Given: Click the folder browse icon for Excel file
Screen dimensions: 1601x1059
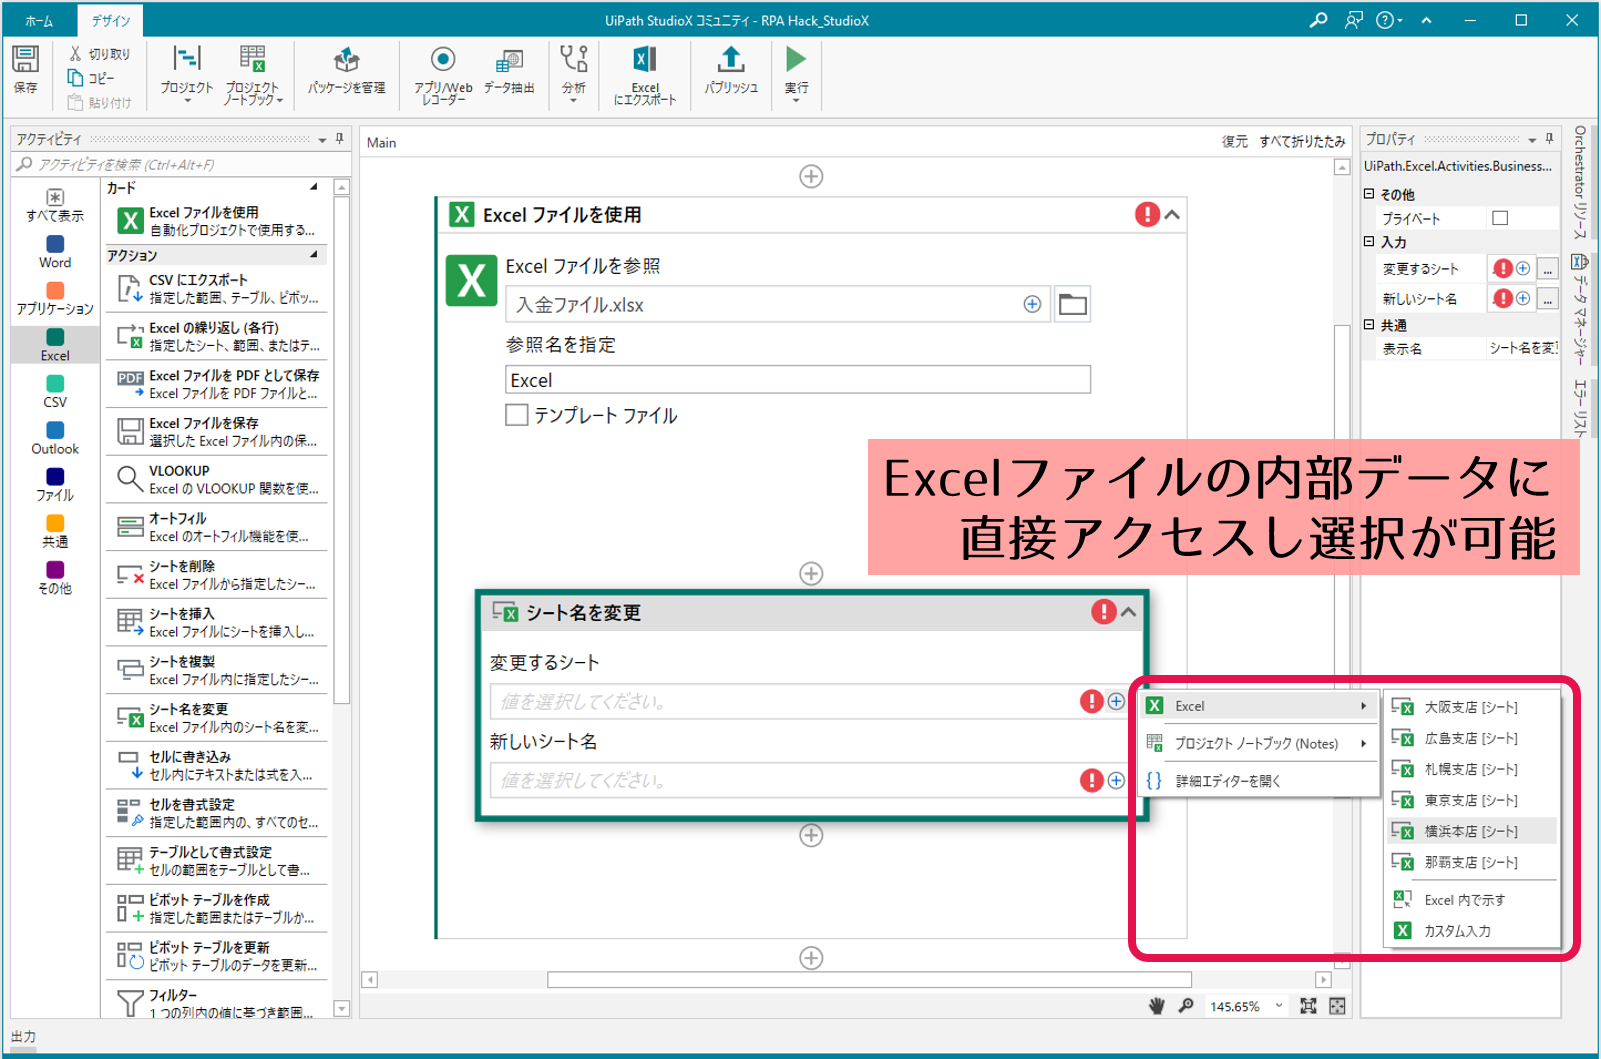Looking at the screenshot, I should coord(1072,304).
